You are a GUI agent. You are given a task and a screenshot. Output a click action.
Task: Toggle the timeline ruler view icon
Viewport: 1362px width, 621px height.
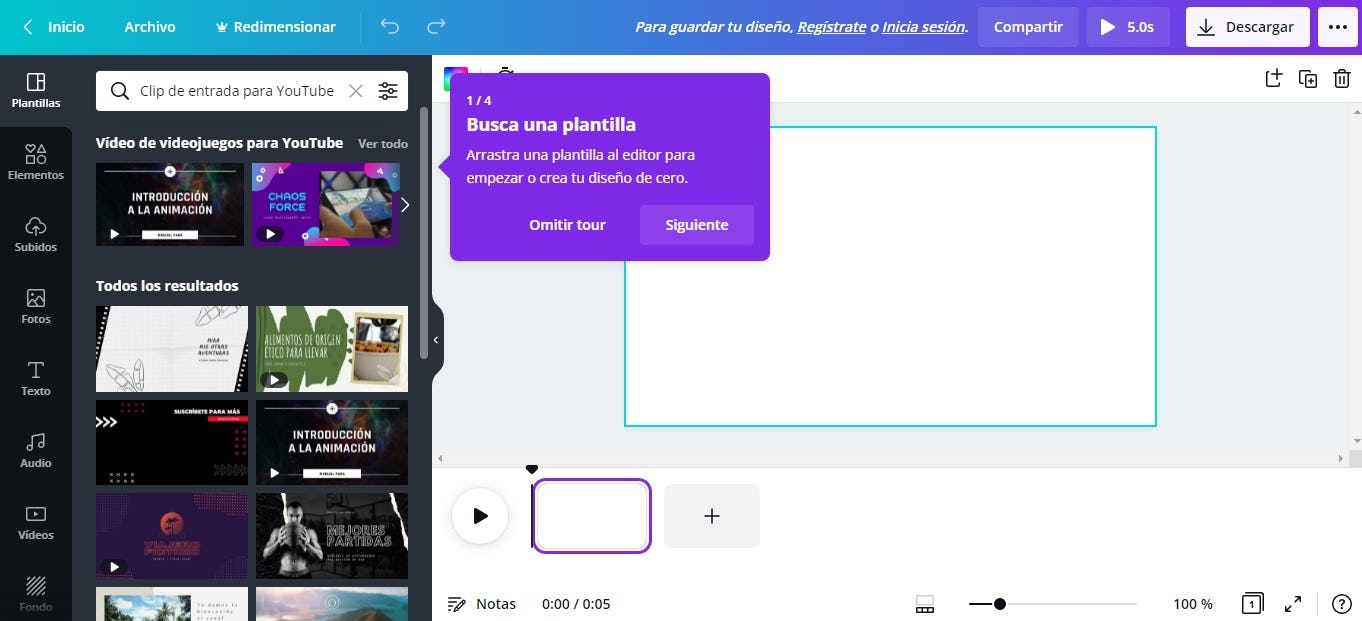(924, 604)
